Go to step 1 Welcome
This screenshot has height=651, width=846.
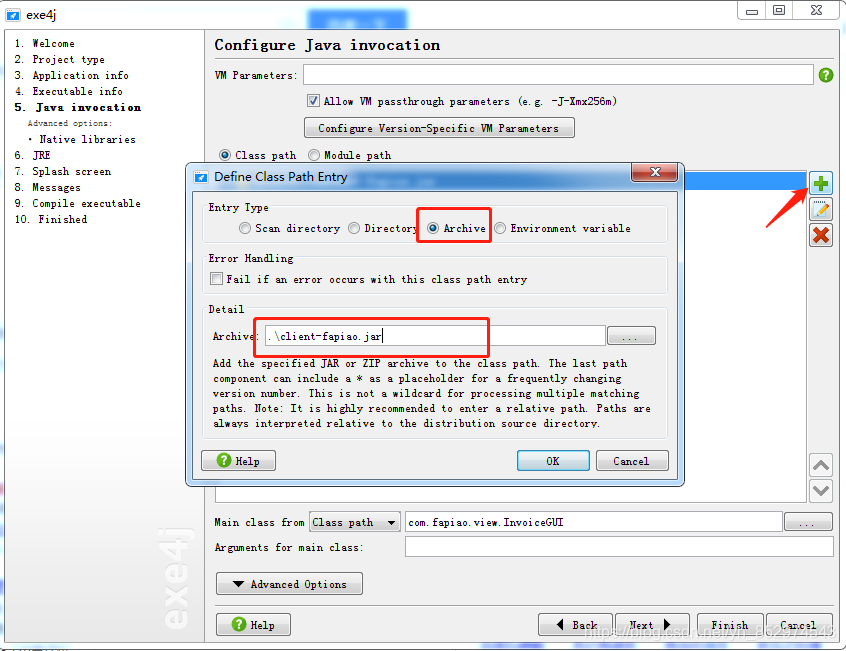coord(45,44)
